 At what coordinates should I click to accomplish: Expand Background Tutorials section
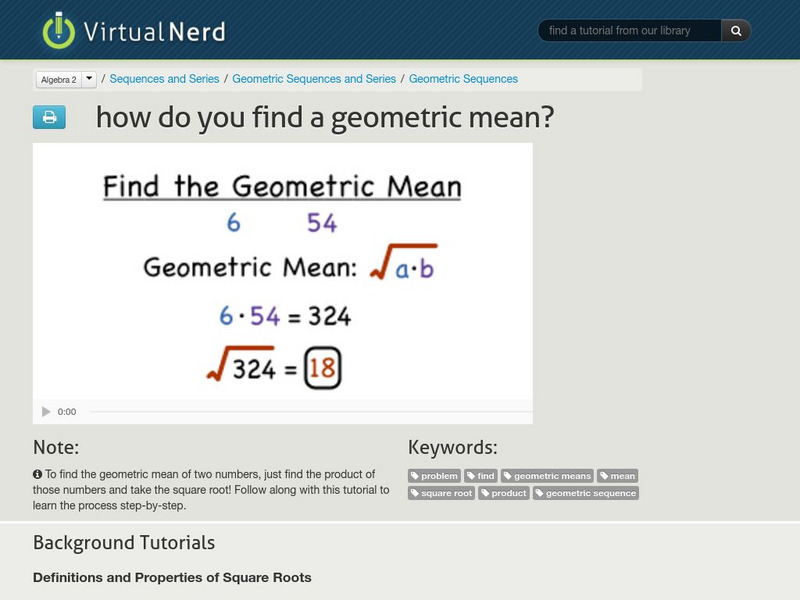122,543
